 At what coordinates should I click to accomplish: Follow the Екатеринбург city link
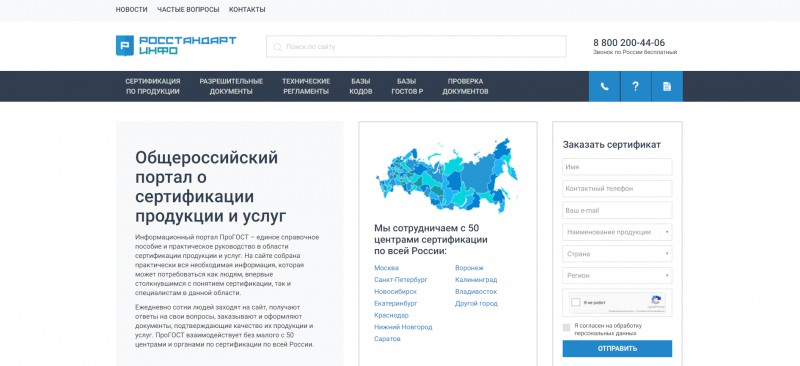(x=395, y=303)
